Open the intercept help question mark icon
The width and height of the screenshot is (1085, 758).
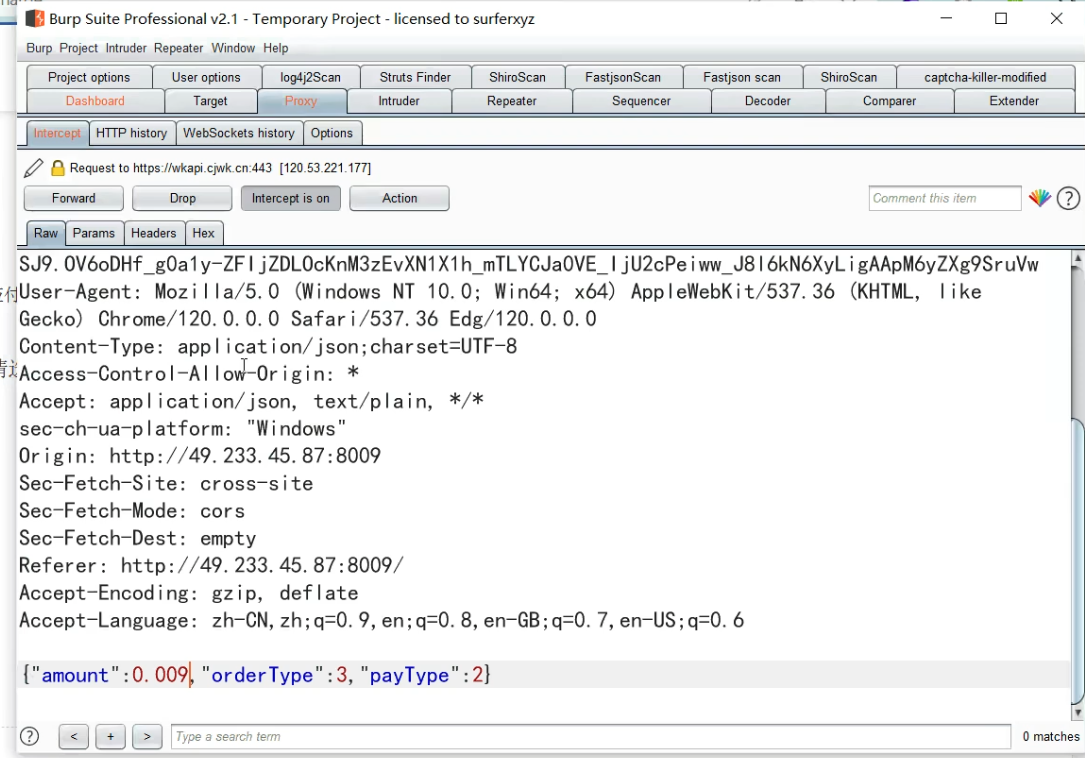[x=1068, y=199]
